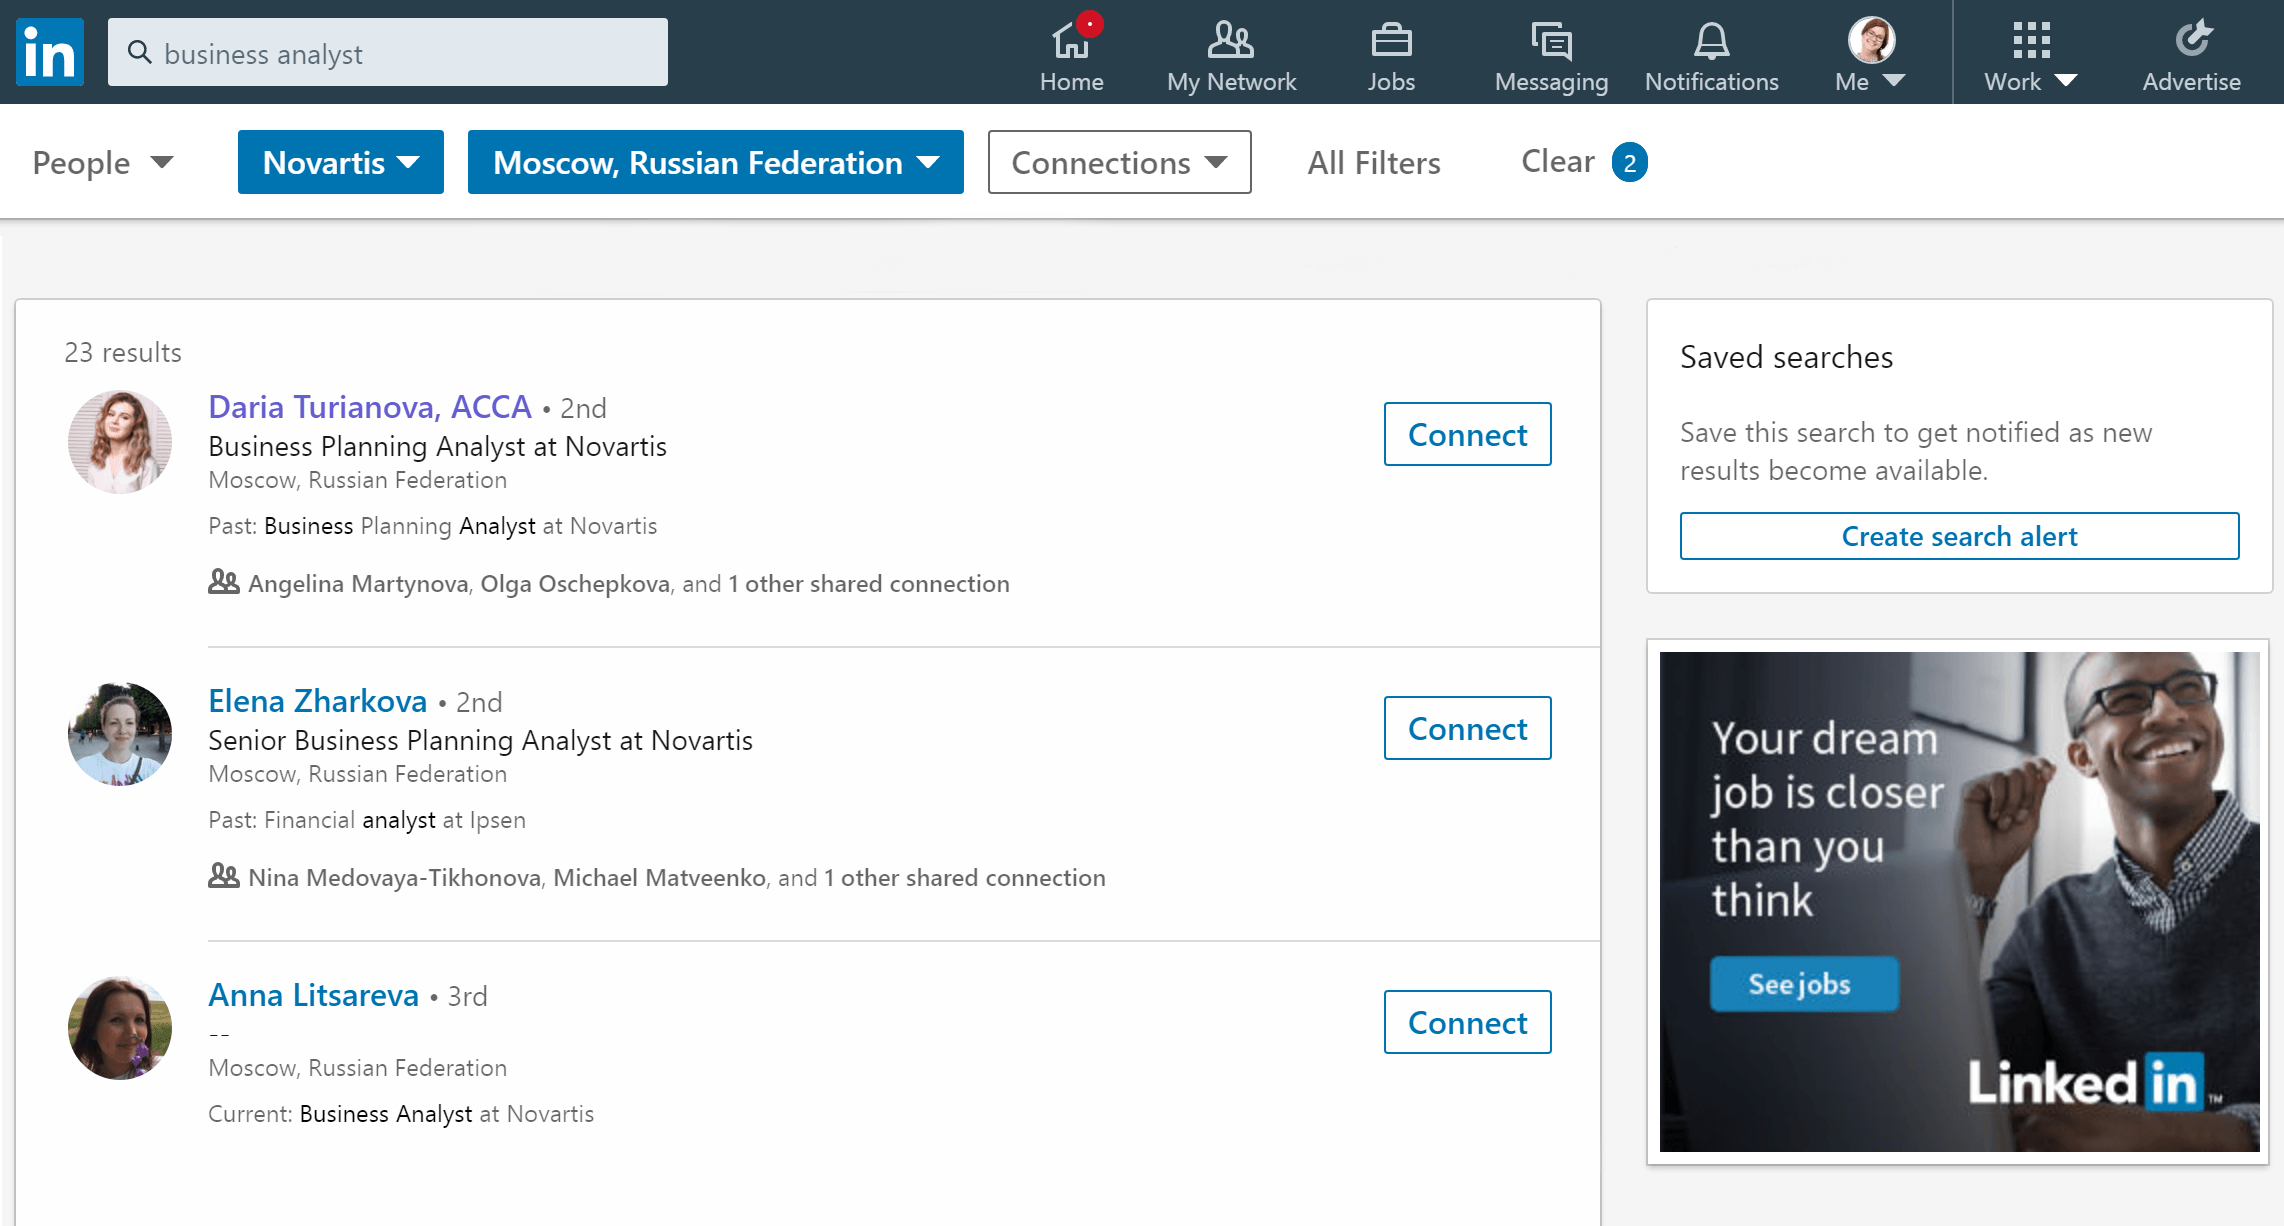
Task: Click Elena Zharkova's profile photo
Action: [120, 734]
